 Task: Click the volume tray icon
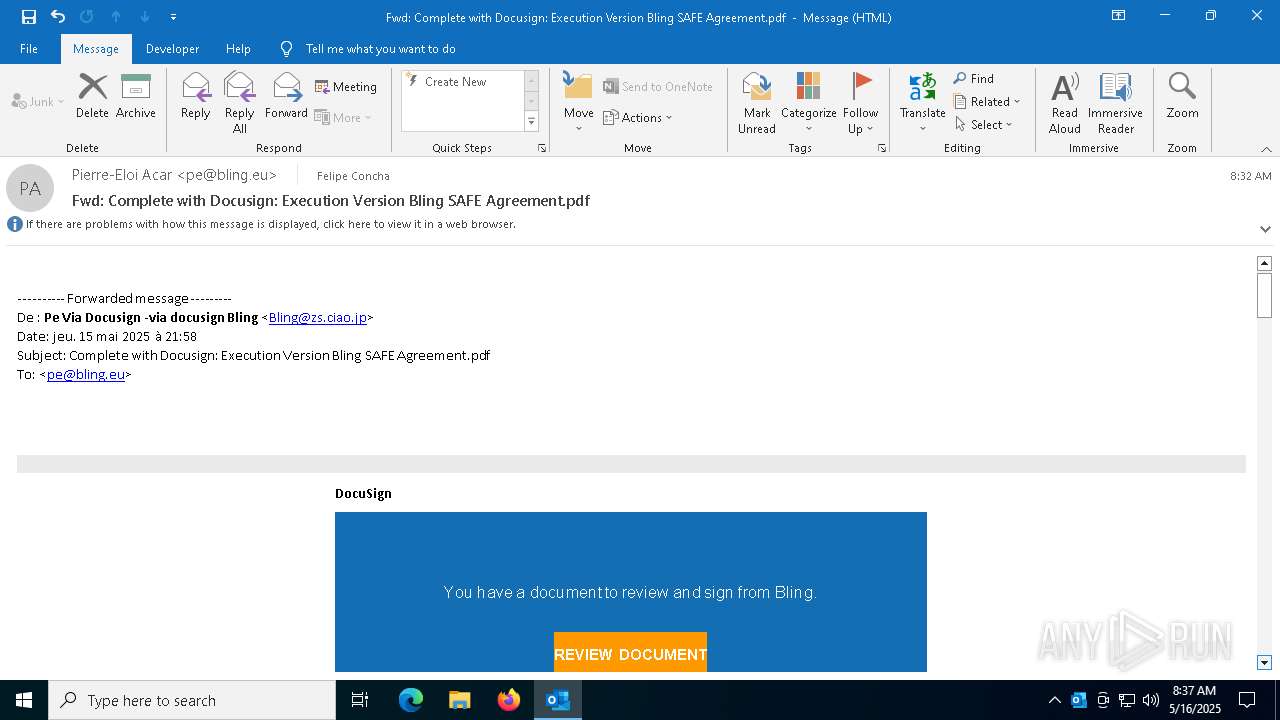coord(1151,700)
